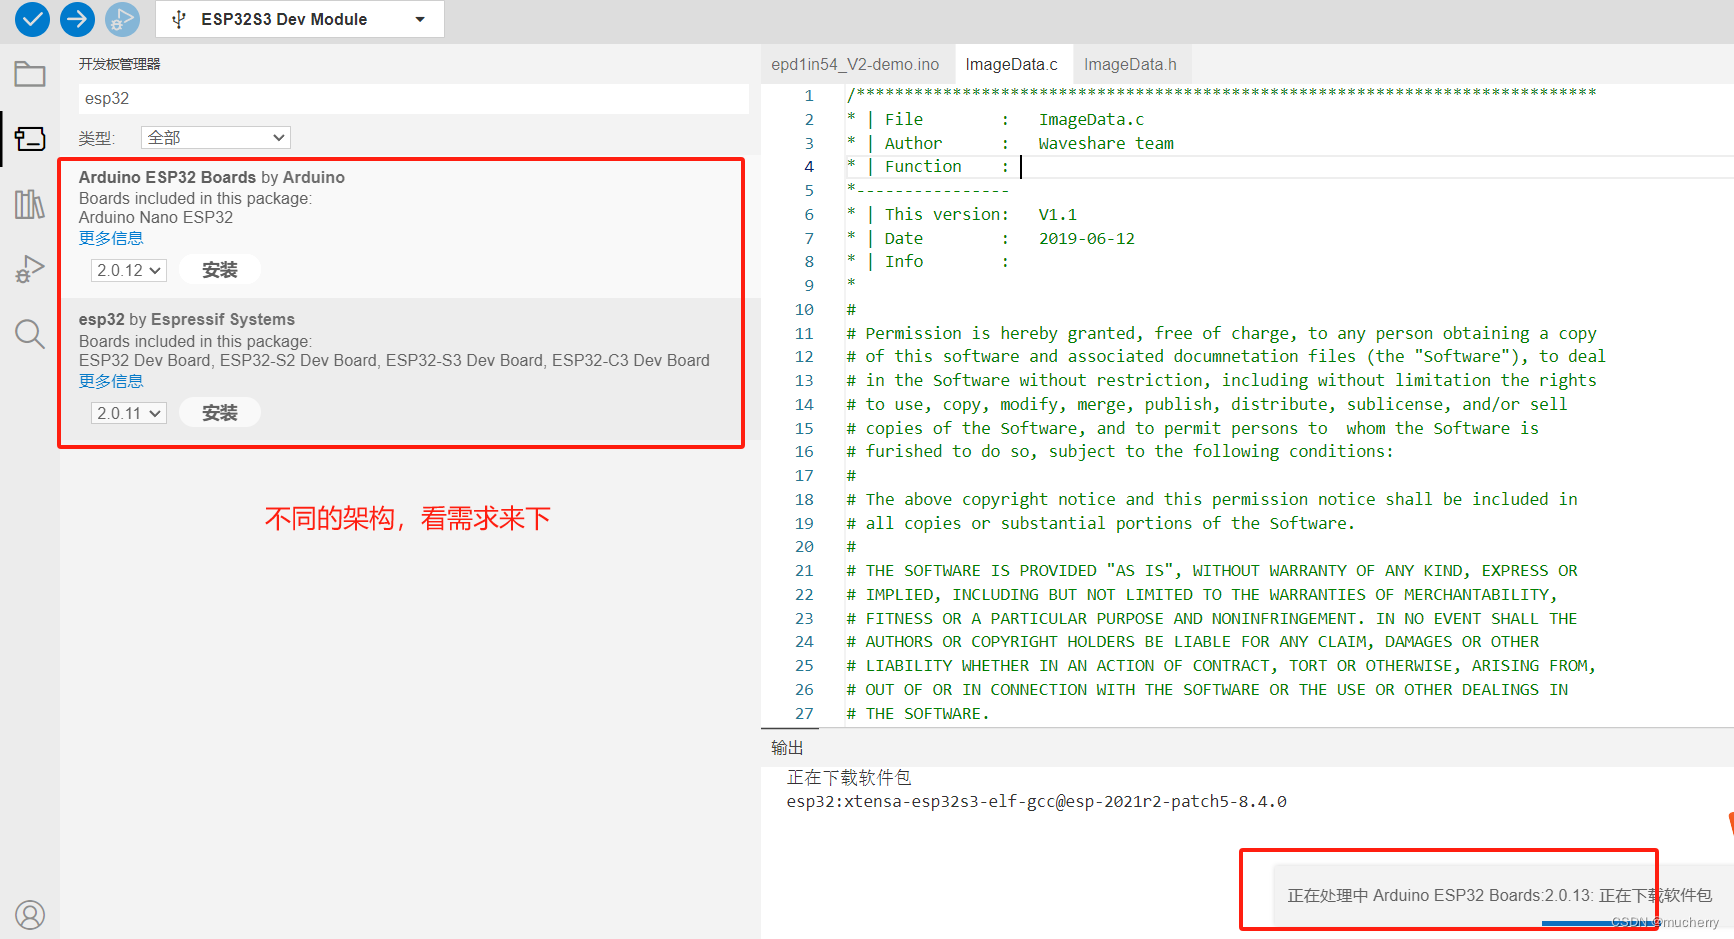Click line number 17 in the editor gutter

[x=805, y=476]
